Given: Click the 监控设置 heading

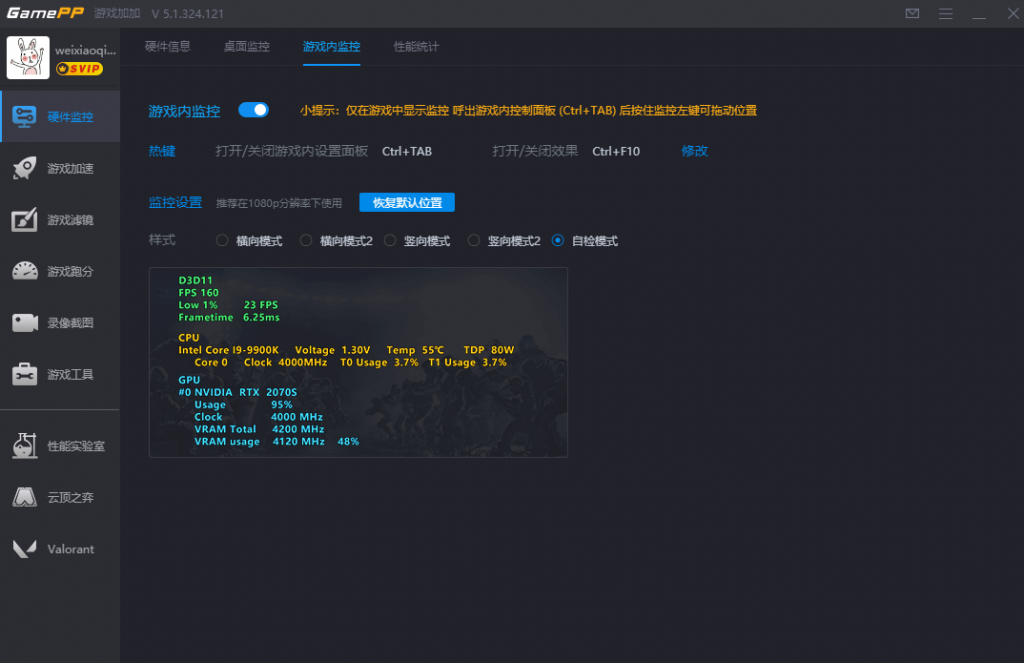Looking at the screenshot, I should 175,202.
